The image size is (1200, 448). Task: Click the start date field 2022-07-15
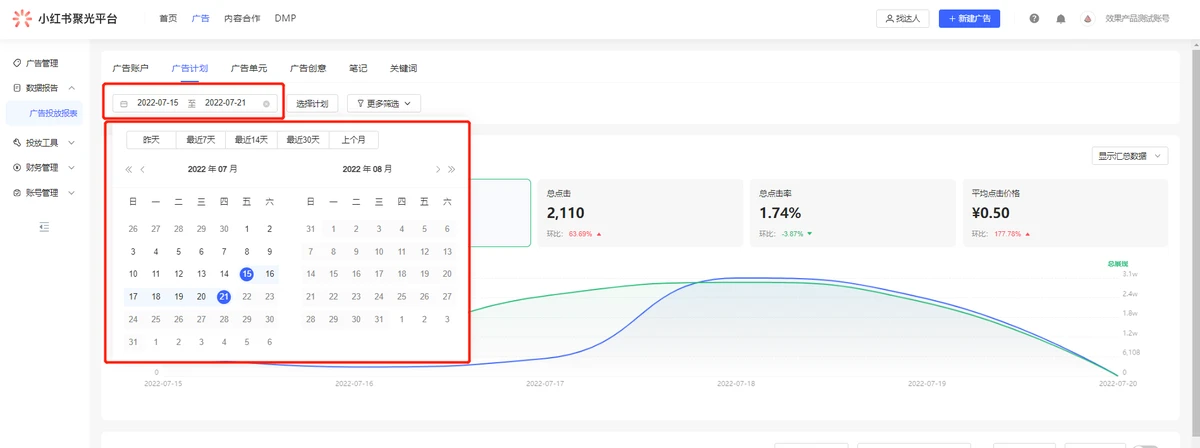coord(158,103)
